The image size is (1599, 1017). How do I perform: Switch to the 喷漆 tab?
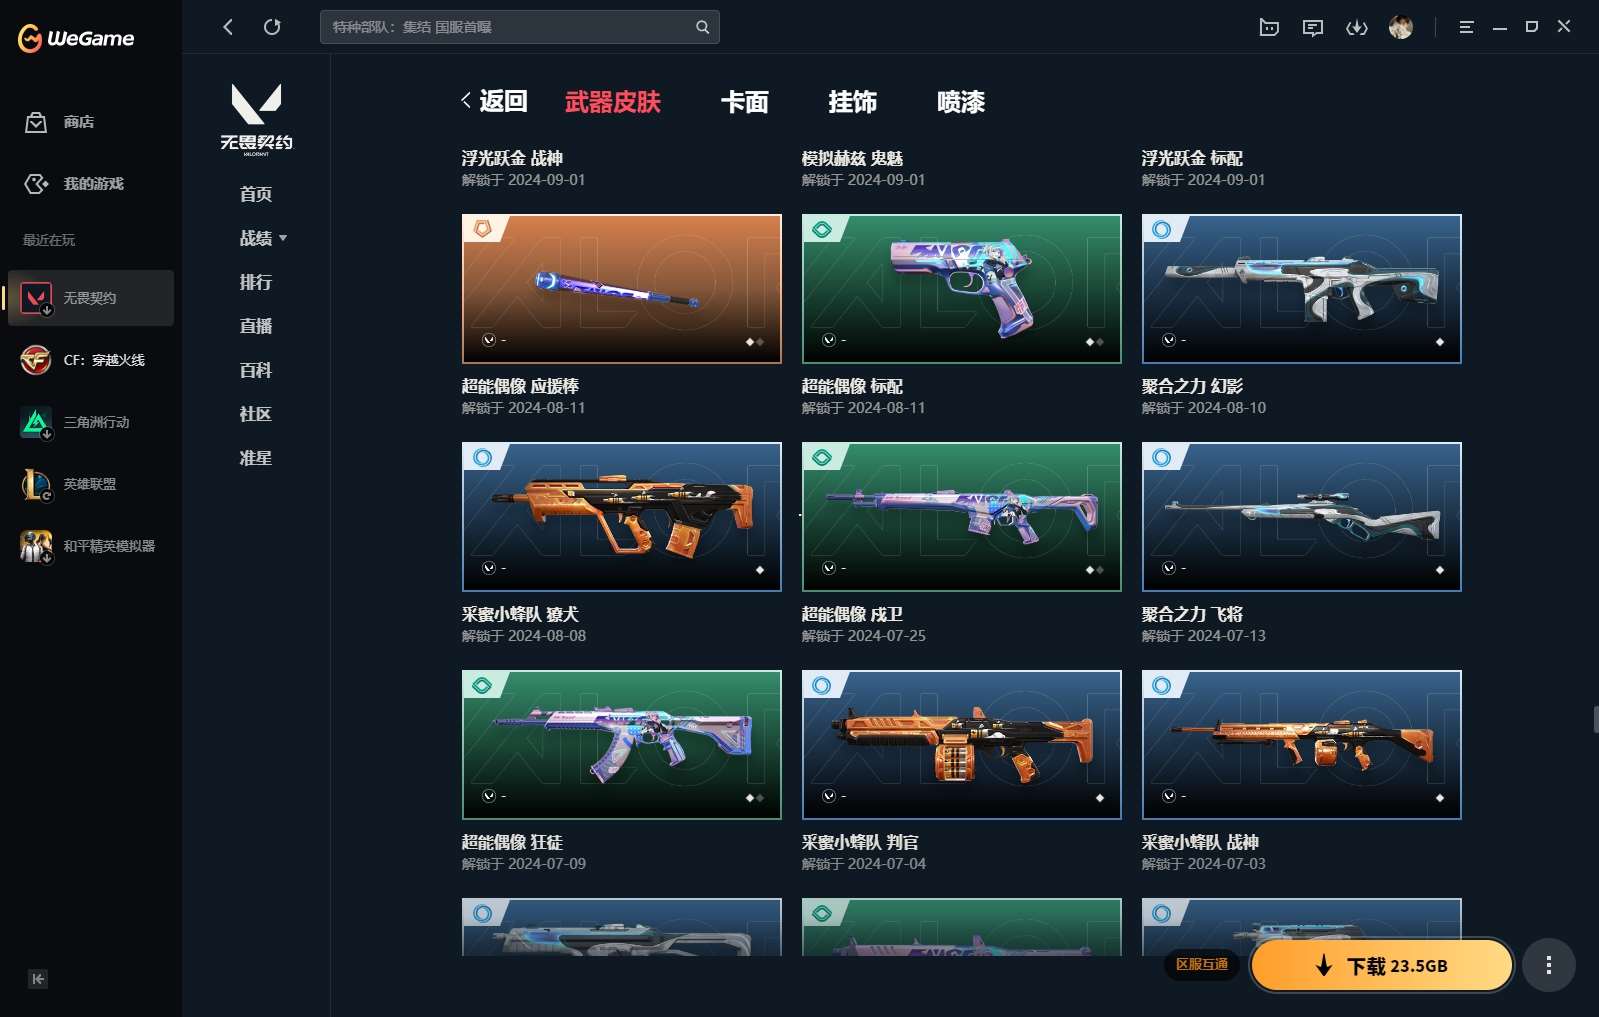click(960, 102)
